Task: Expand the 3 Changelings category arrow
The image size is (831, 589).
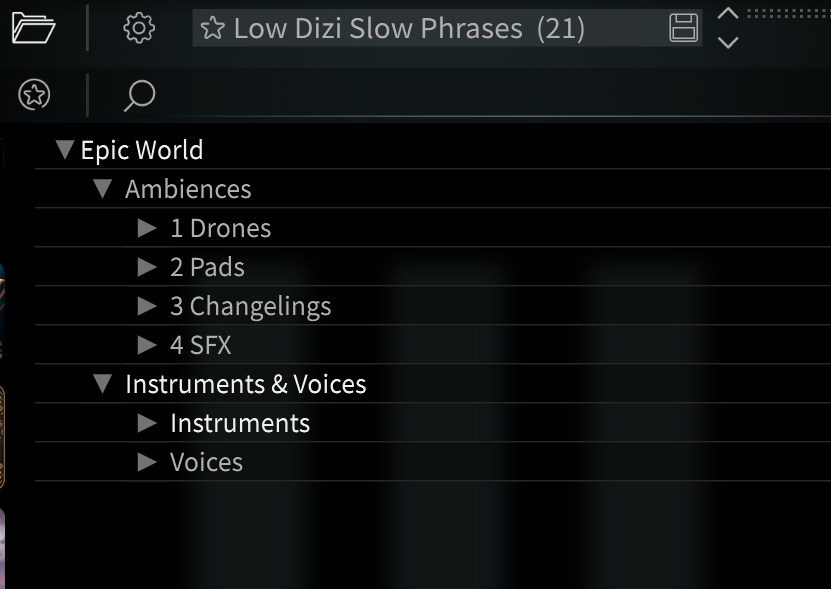Action: coord(147,306)
